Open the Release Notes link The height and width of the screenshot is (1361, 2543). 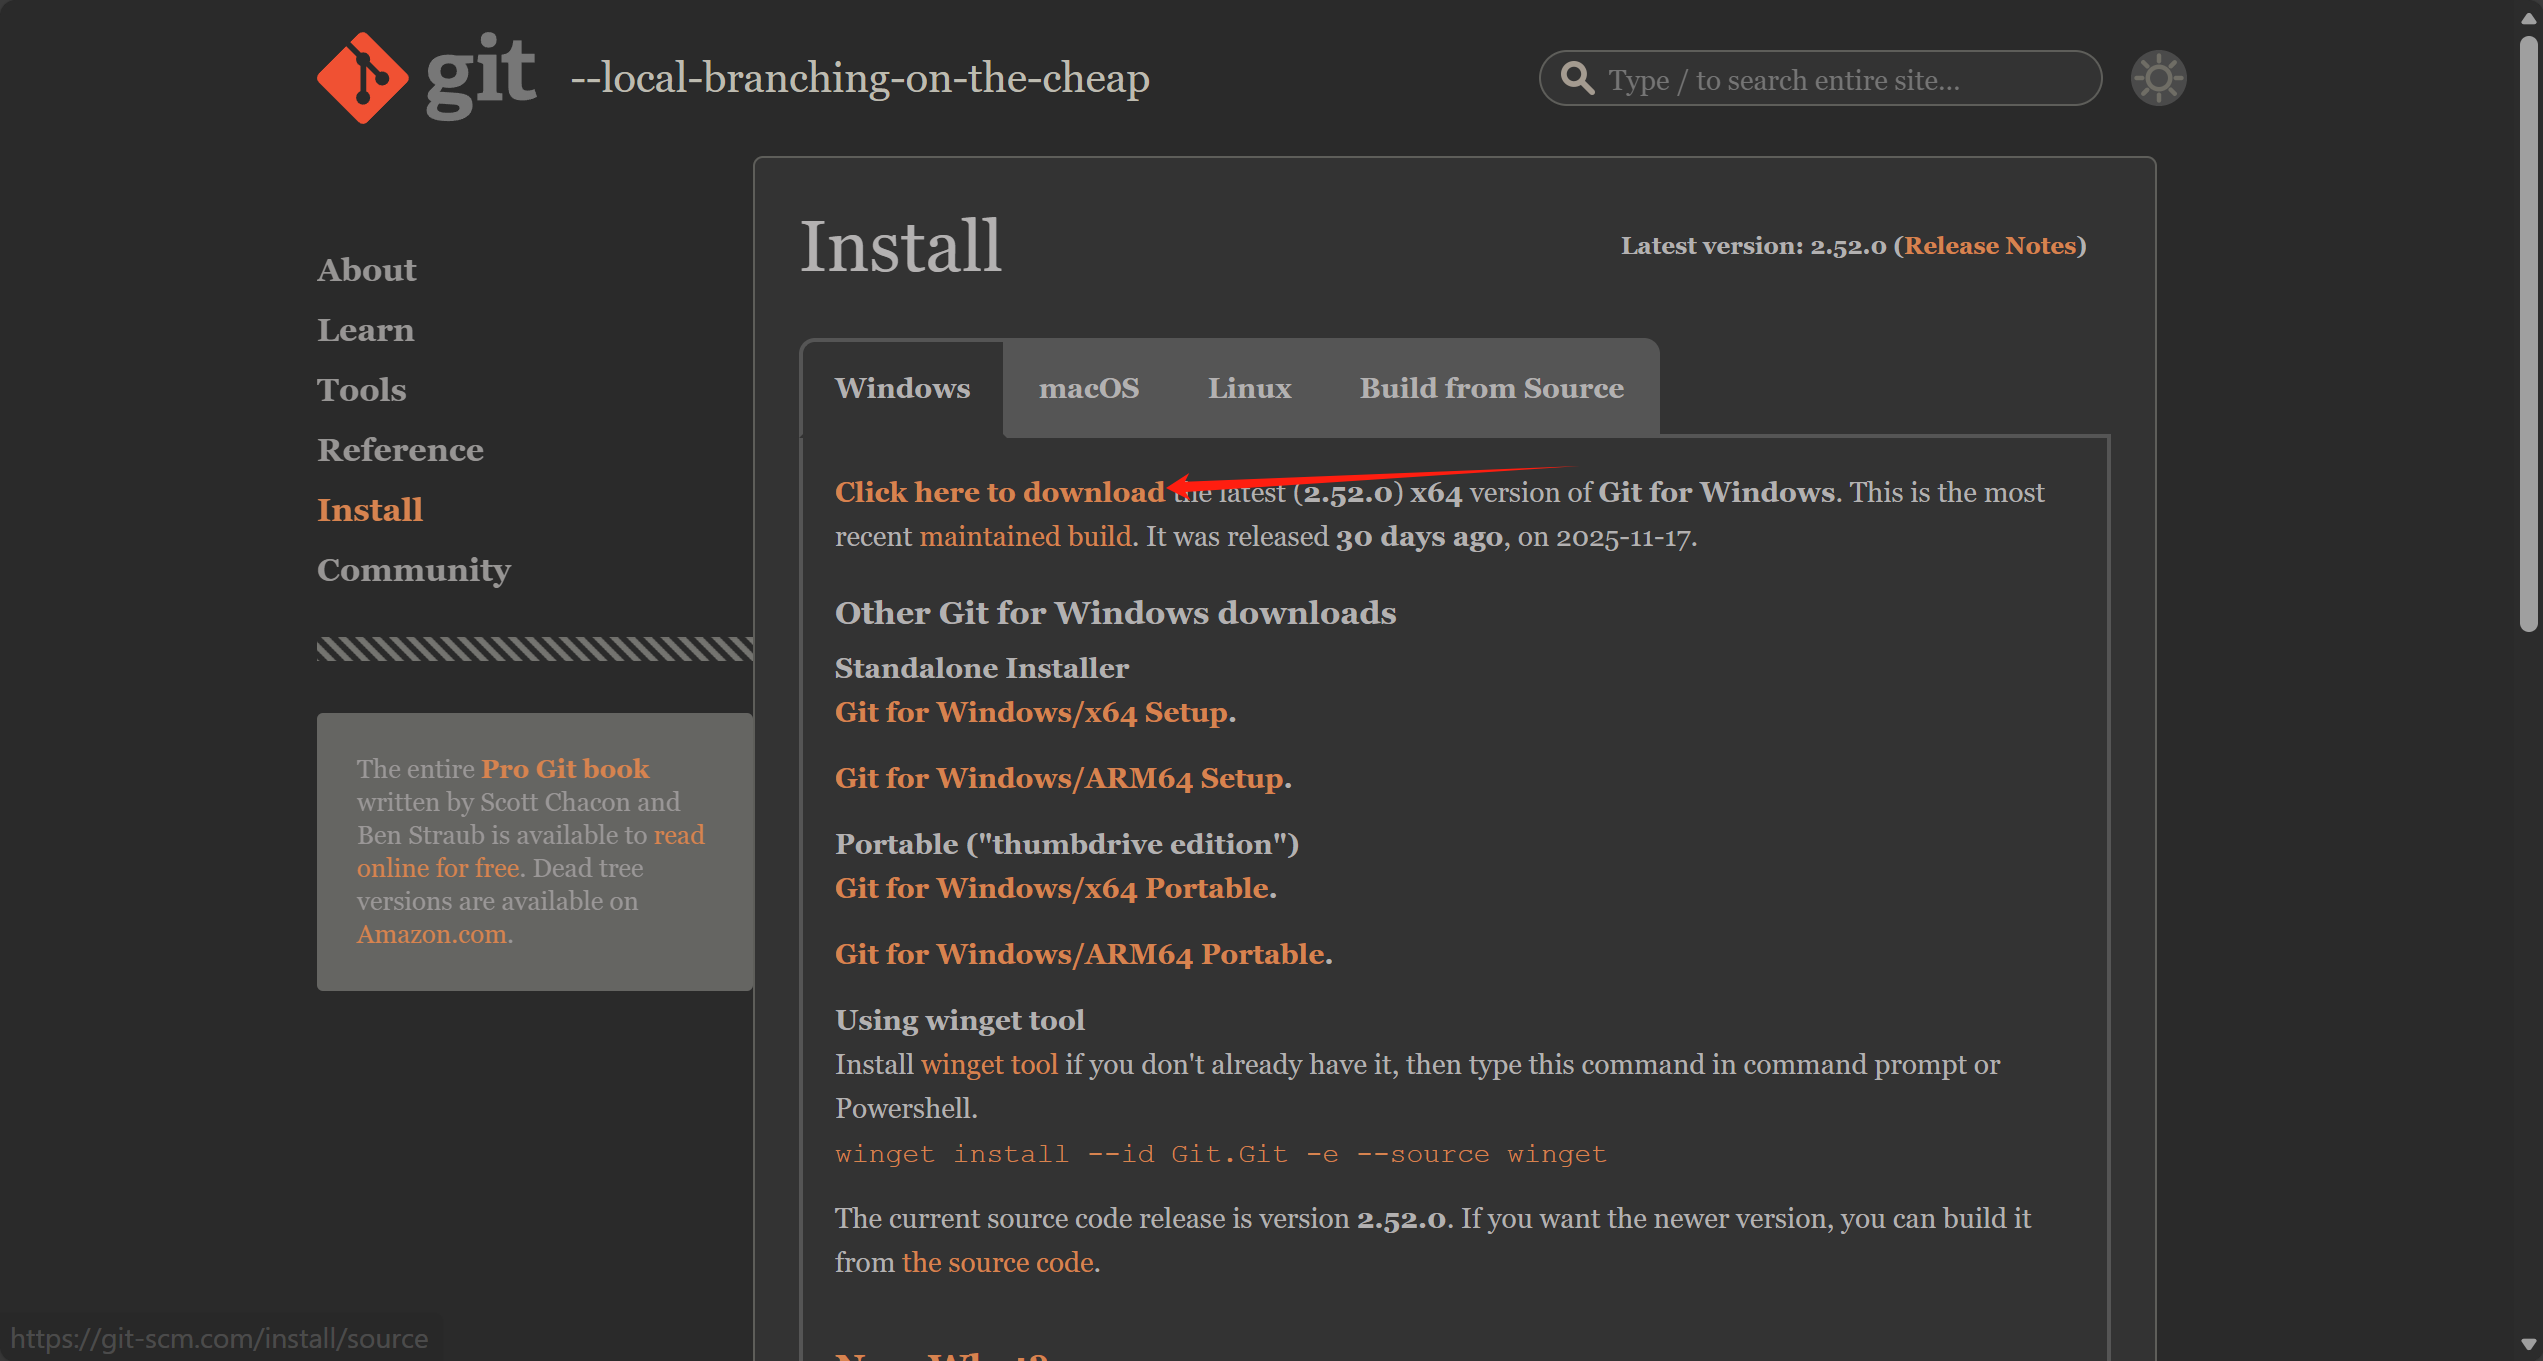point(1989,246)
